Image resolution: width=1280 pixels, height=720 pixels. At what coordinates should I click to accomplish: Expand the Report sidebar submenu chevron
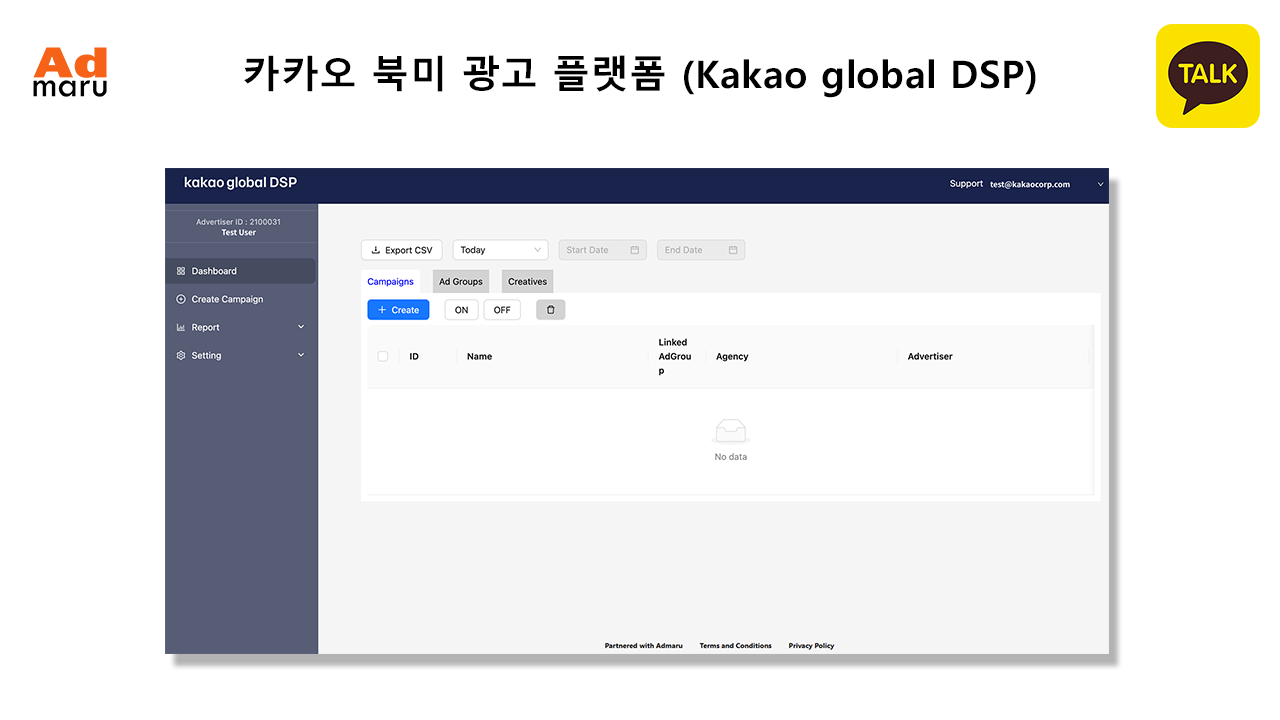[301, 327]
